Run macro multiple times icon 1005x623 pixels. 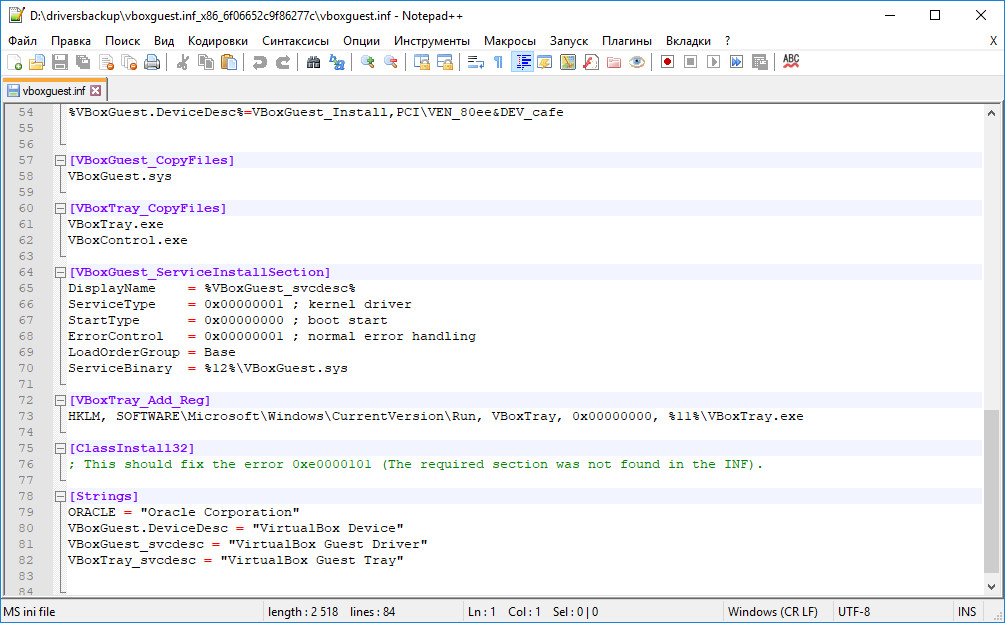coord(736,62)
